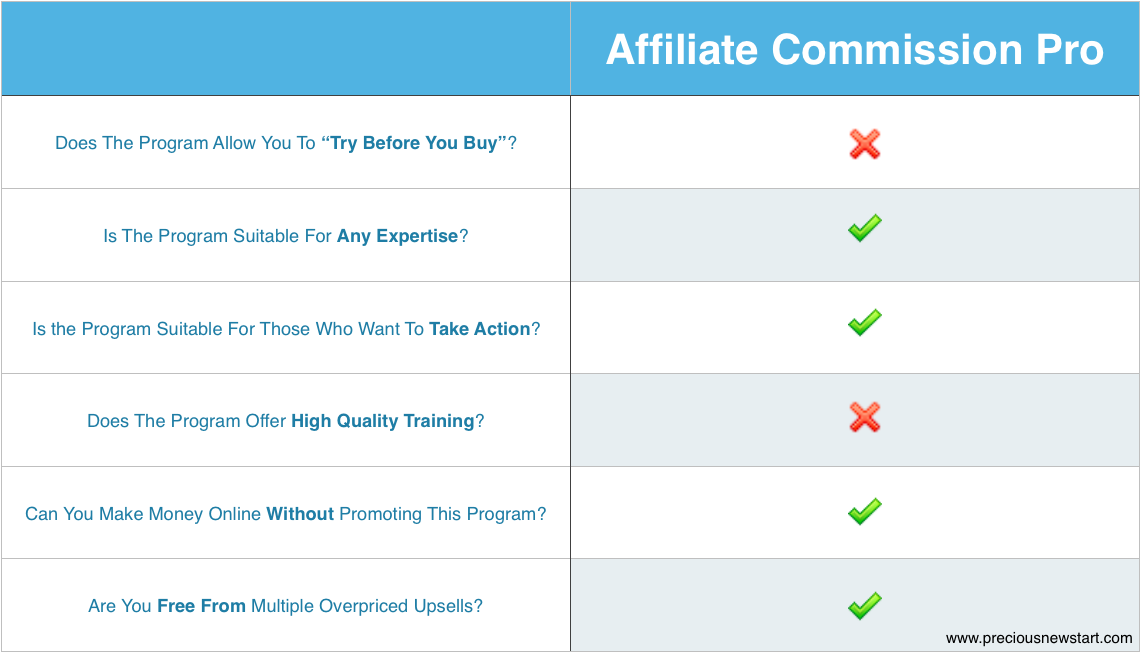This screenshot has width=1141, height=654.
Task: Click the red X for Try Before You Buy
Action: [864, 143]
